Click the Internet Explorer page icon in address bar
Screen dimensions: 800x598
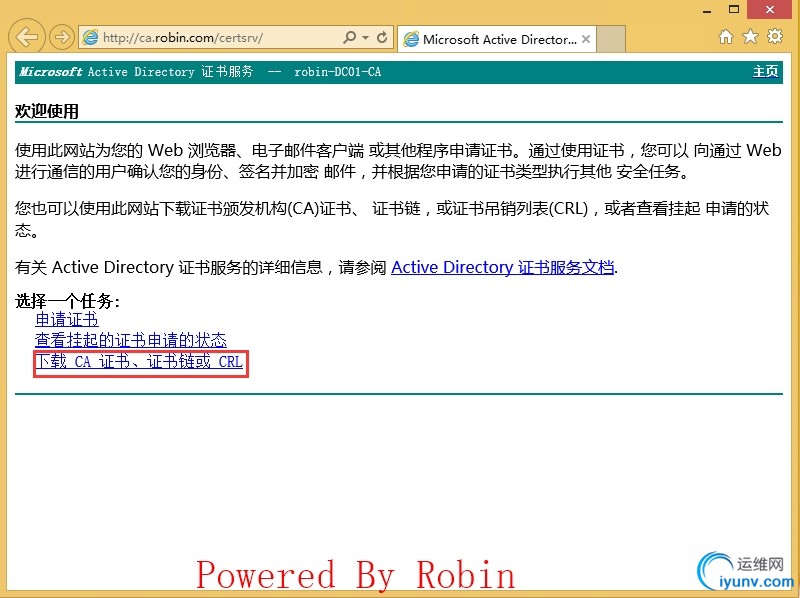[x=90, y=37]
